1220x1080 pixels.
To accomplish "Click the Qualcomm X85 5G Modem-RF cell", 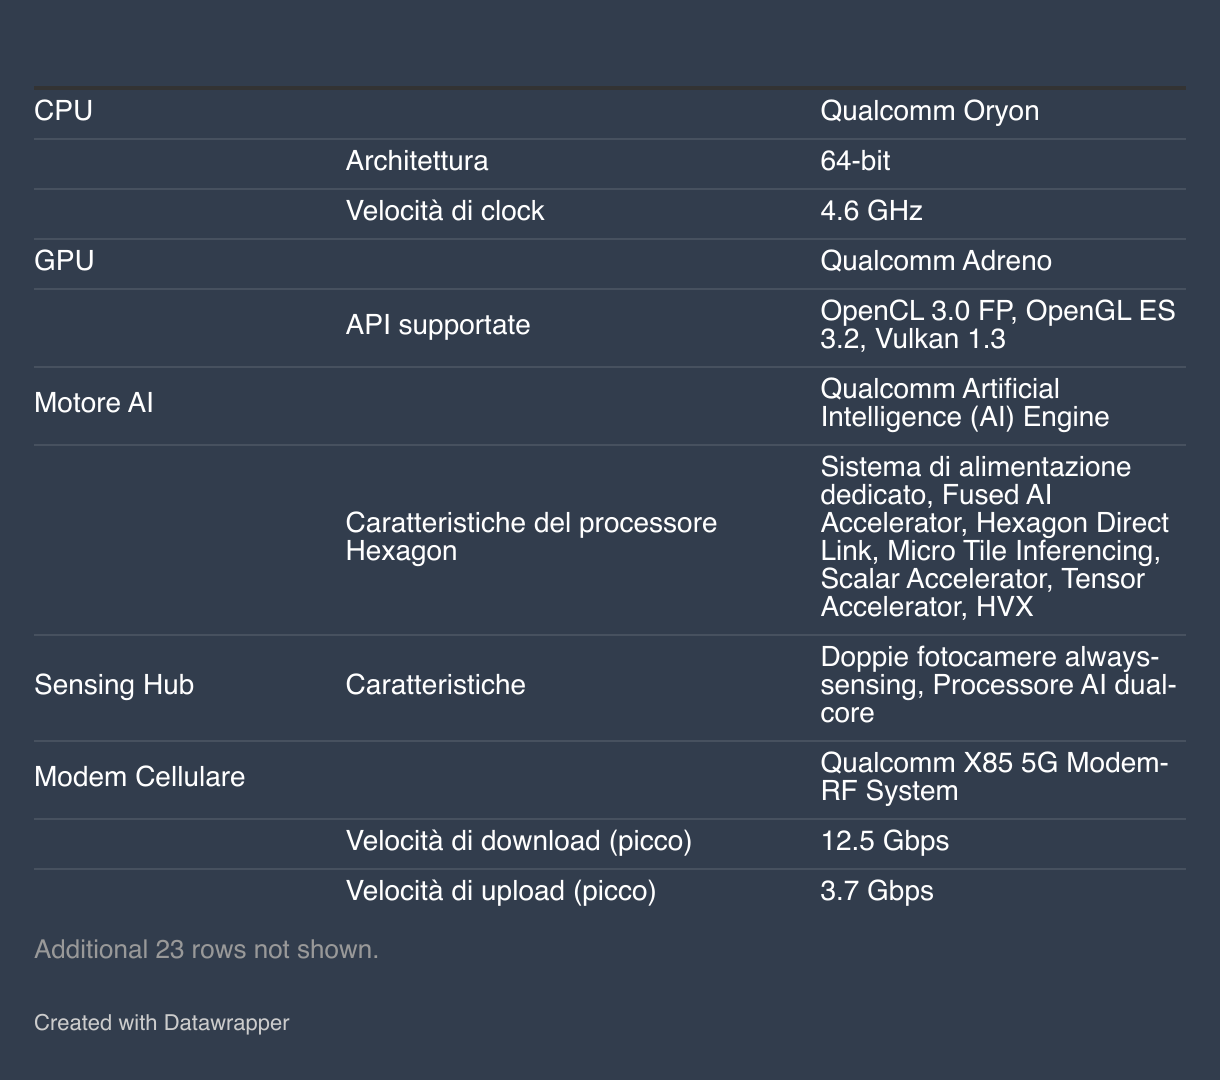I will (x=994, y=777).
